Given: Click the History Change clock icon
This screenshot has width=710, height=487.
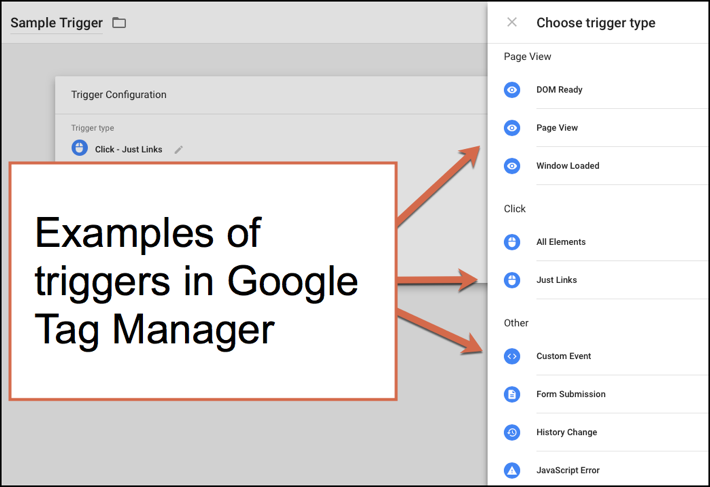Looking at the screenshot, I should [x=512, y=432].
